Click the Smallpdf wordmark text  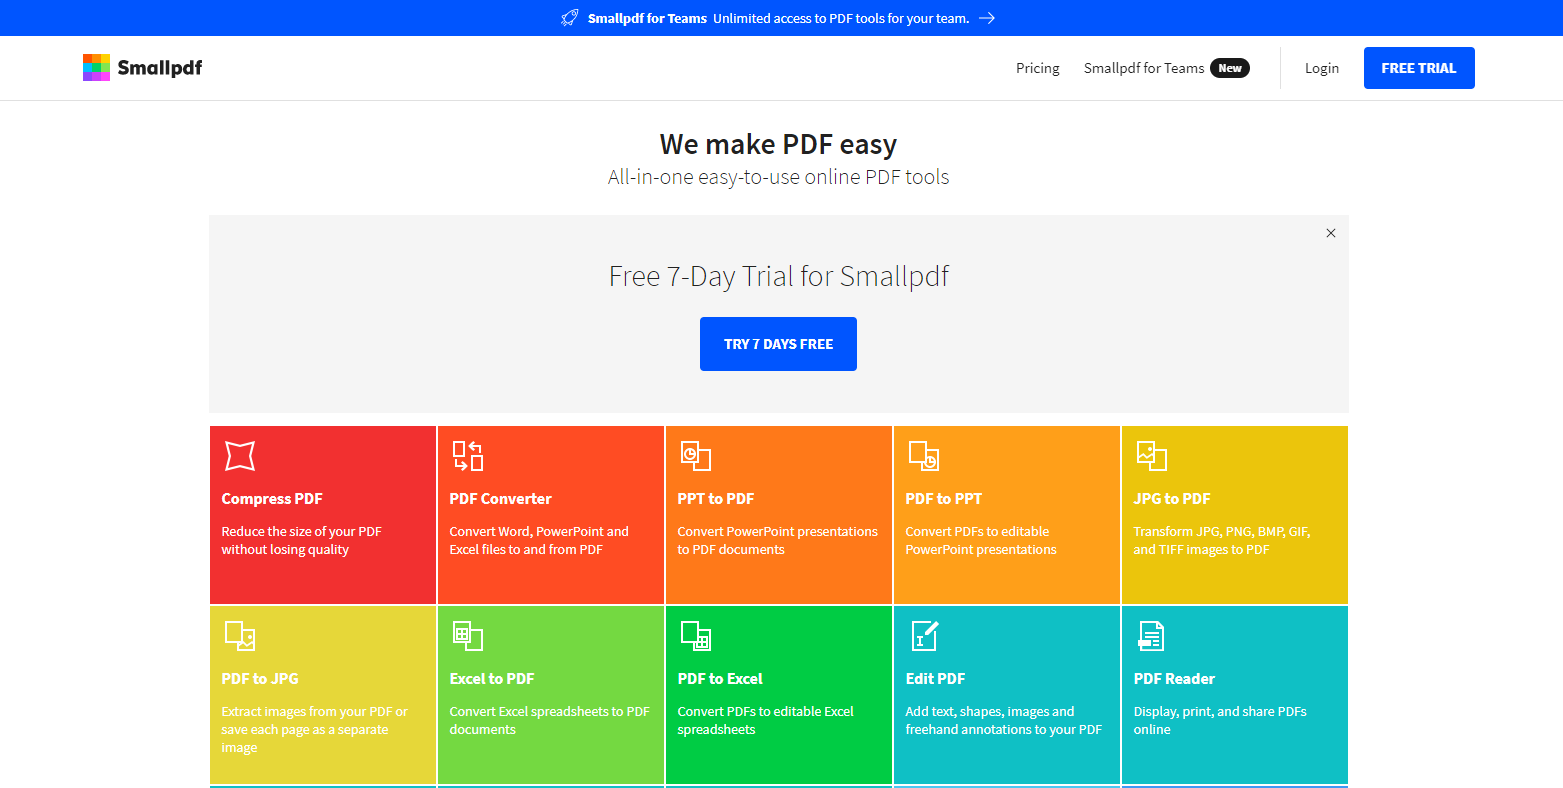coord(160,68)
